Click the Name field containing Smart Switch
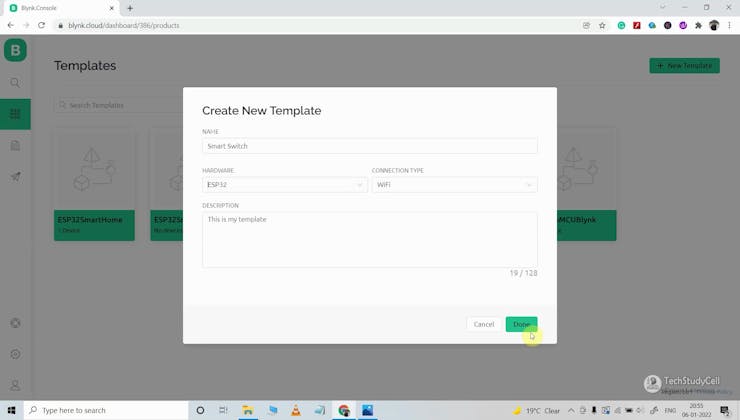 (x=370, y=146)
